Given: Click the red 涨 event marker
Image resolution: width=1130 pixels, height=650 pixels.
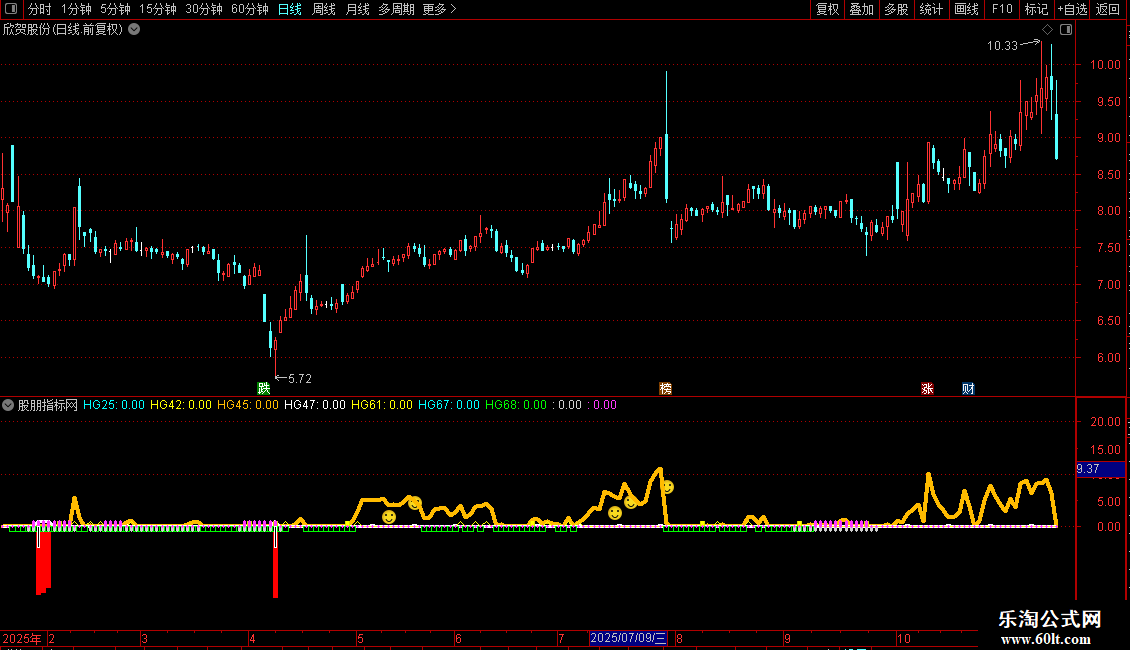Looking at the screenshot, I should click(x=927, y=388).
